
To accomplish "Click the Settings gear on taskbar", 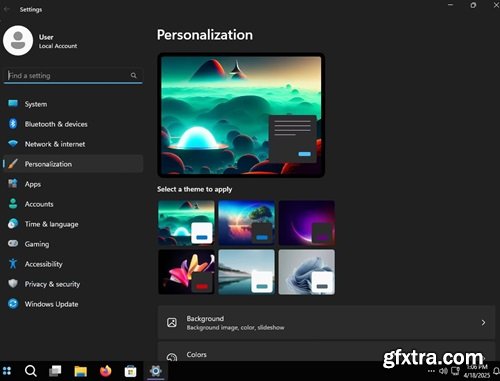I will pyautogui.click(x=155, y=371).
